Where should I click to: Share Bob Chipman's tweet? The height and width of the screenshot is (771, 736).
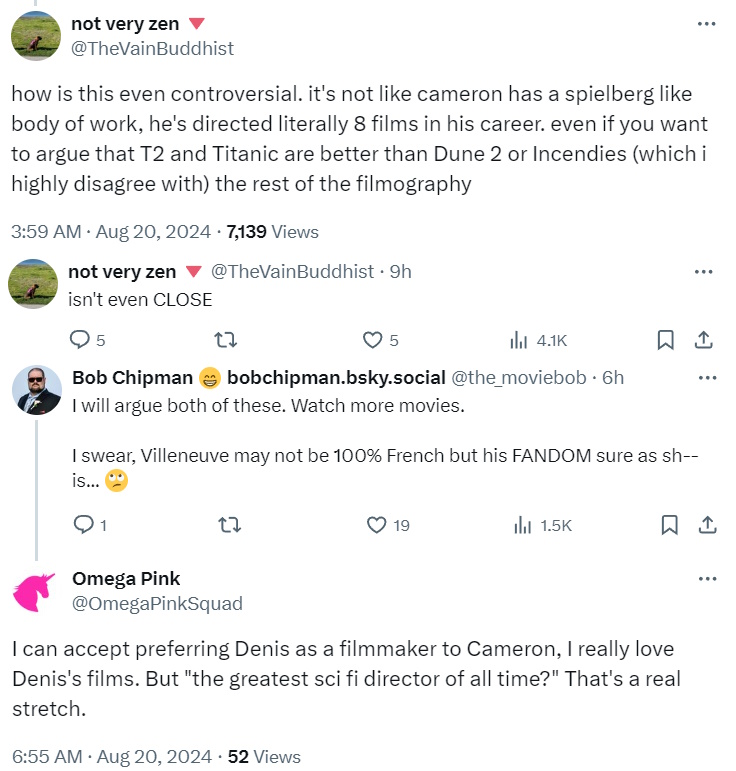(x=705, y=525)
